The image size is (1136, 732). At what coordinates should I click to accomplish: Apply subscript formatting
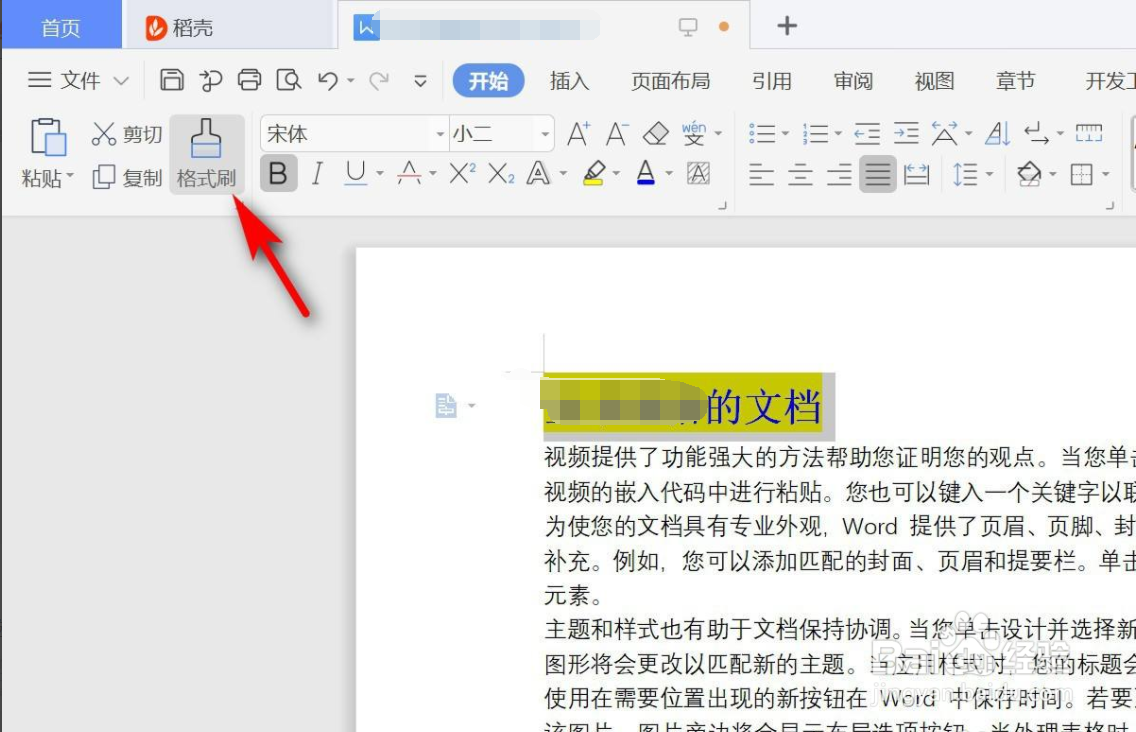pyautogui.click(x=500, y=174)
